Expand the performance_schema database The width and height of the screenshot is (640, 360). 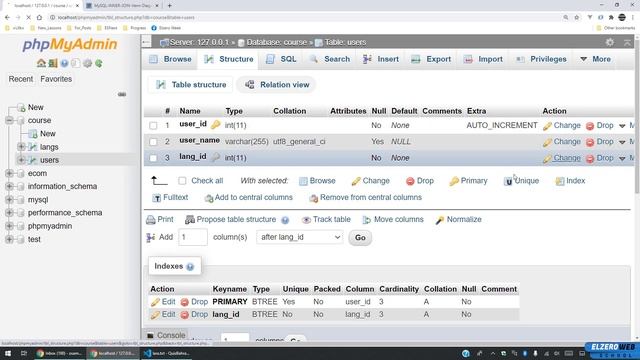click(x=9, y=213)
